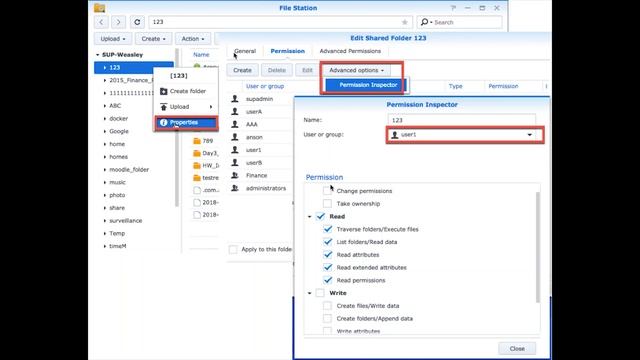Viewport: 640px width, 360px height.
Task: Click the .com file icon
Action: 197,190
